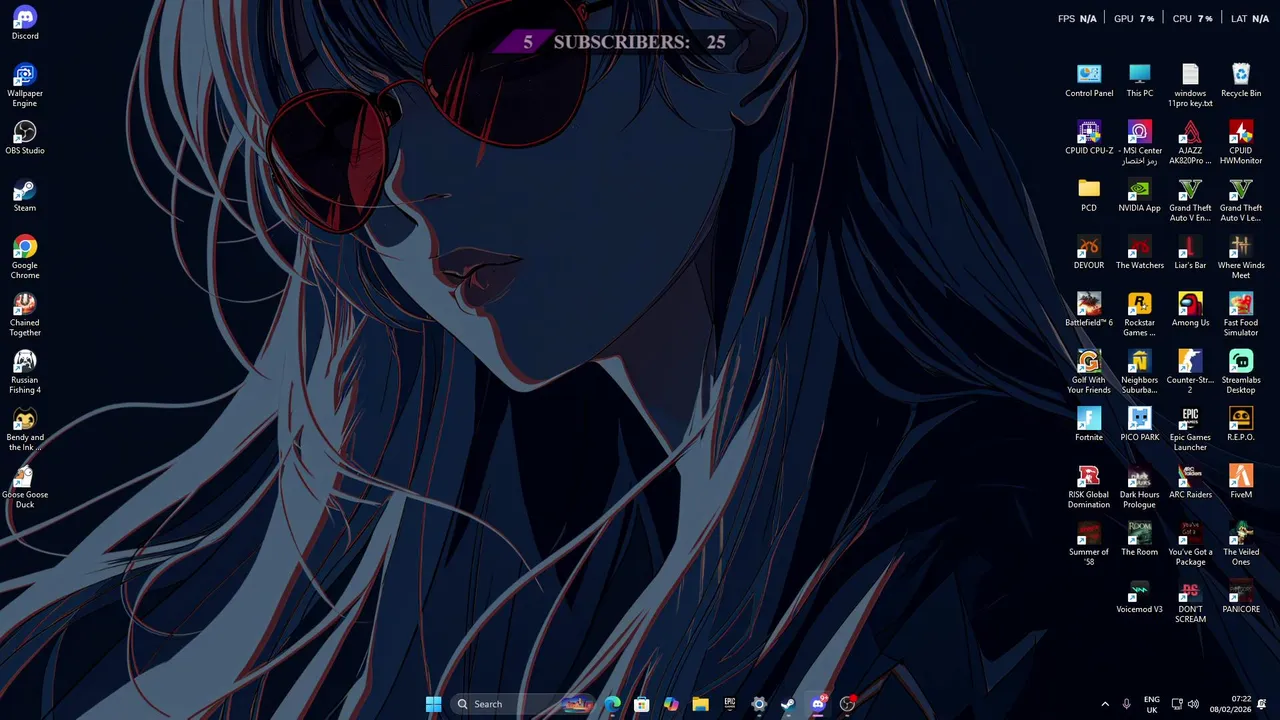Switch to Discord on taskbar
This screenshot has height=720, width=1280.
coord(818,704)
